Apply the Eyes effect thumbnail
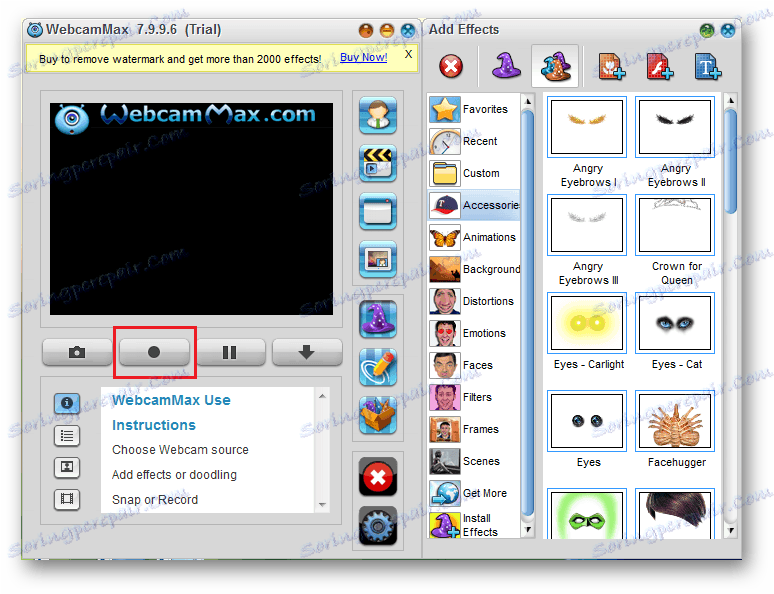The image size is (774, 594). (587, 421)
